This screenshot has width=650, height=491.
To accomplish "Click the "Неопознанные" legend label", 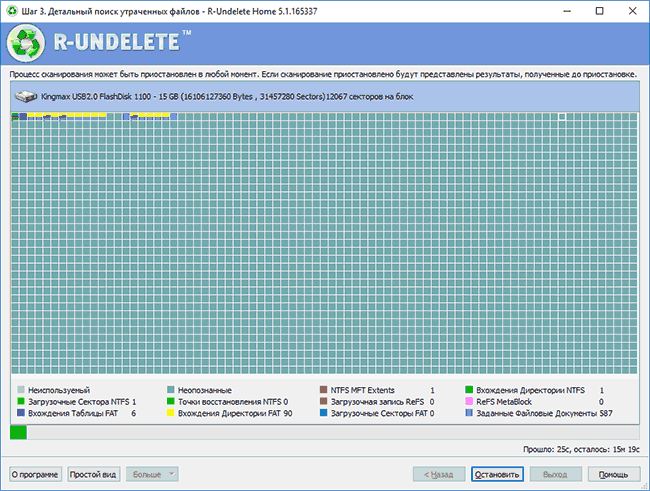I will click(x=205, y=390).
